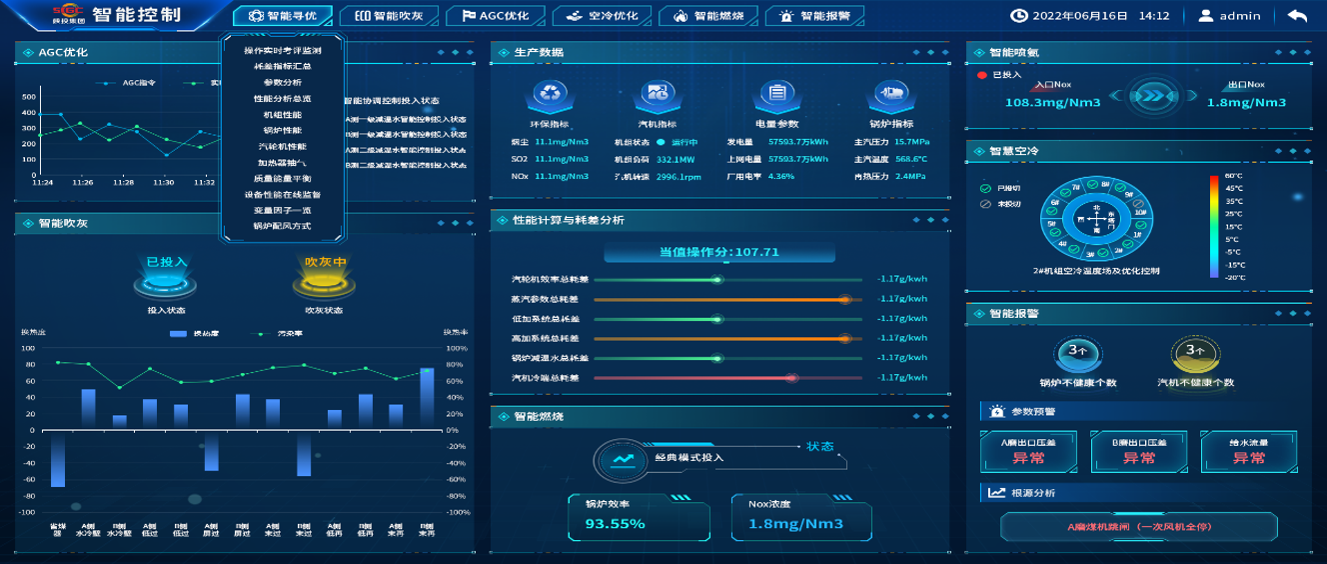The width and height of the screenshot is (1327, 564).
Task: Click the A磨煤机跳闸 root cause button
Action: (x=1138, y=527)
